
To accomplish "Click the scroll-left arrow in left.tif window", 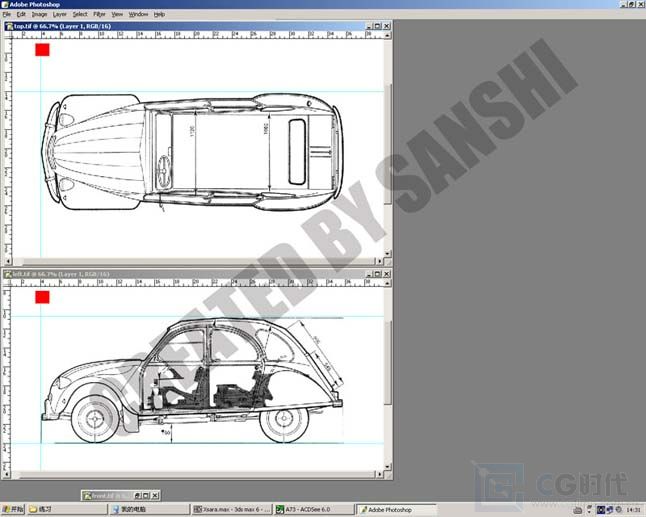I will (x=6, y=475).
